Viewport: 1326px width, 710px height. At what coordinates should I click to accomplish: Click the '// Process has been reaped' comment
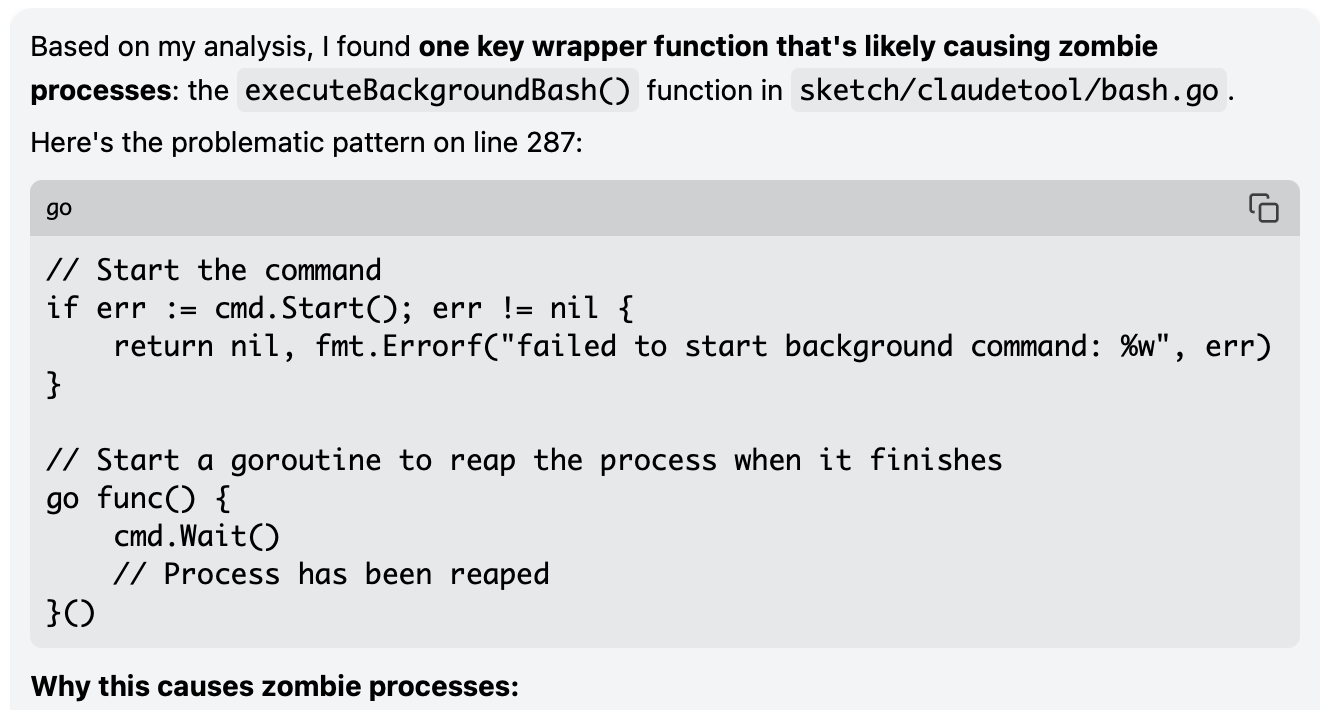[x=331, y=574]
